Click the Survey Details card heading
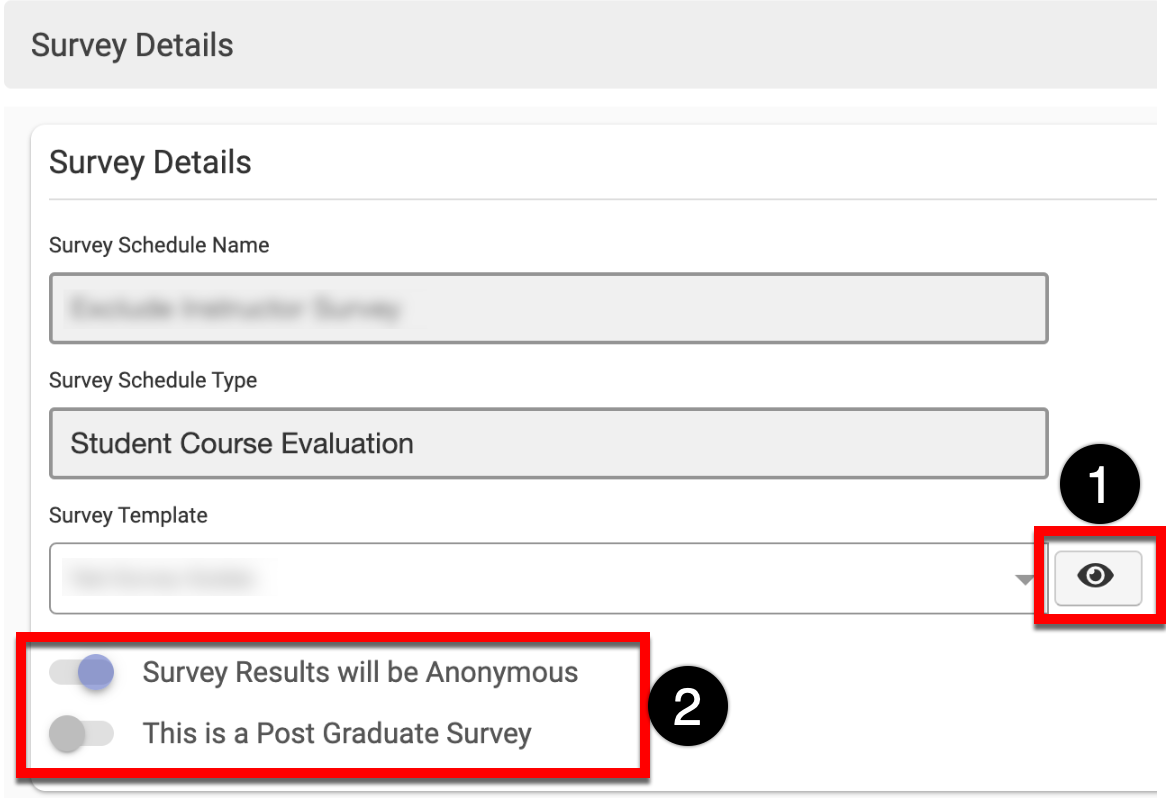1166x798 pixels. 150,162
